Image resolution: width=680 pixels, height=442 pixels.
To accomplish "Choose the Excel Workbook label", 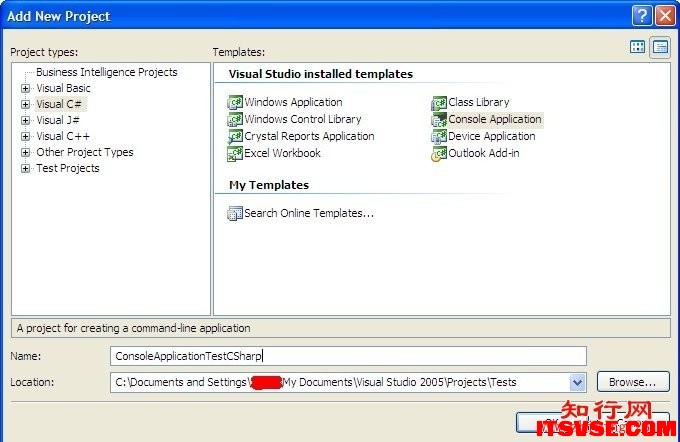I will tap(282, 153).
